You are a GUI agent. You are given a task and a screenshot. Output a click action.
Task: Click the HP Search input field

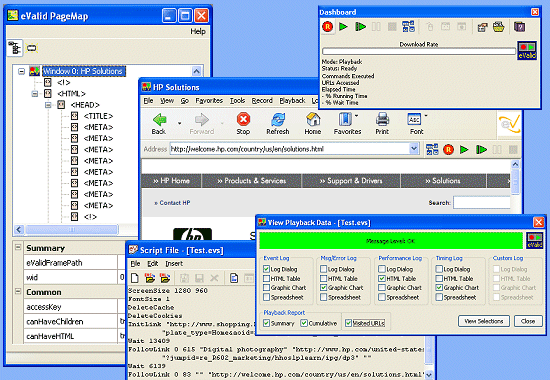click(x=481, y=202)
